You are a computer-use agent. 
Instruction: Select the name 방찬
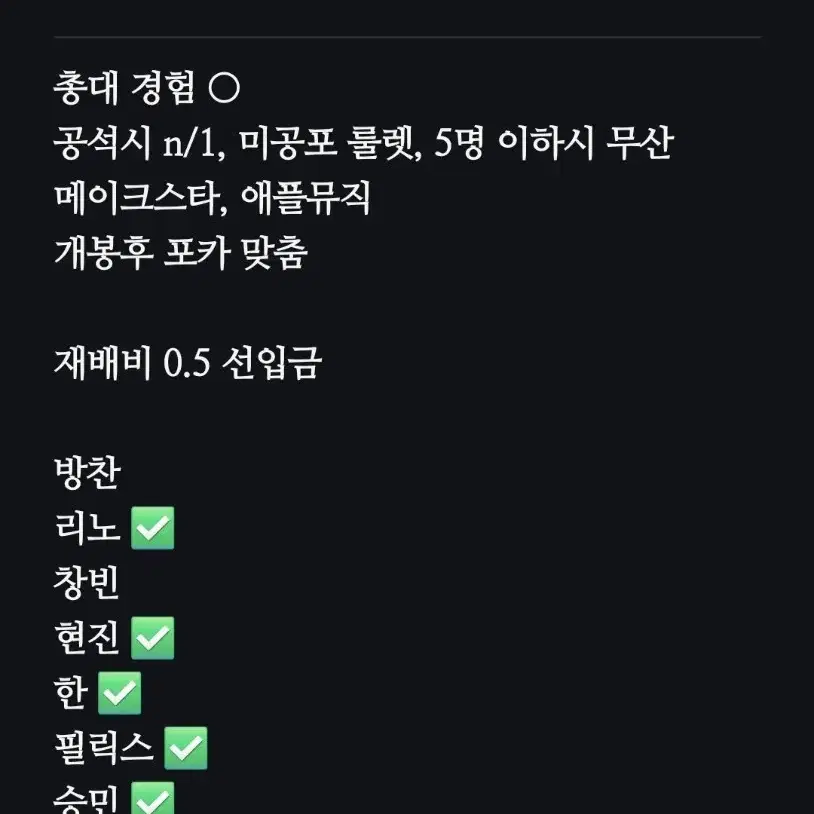pyautogui.click(x=87, y=473)
